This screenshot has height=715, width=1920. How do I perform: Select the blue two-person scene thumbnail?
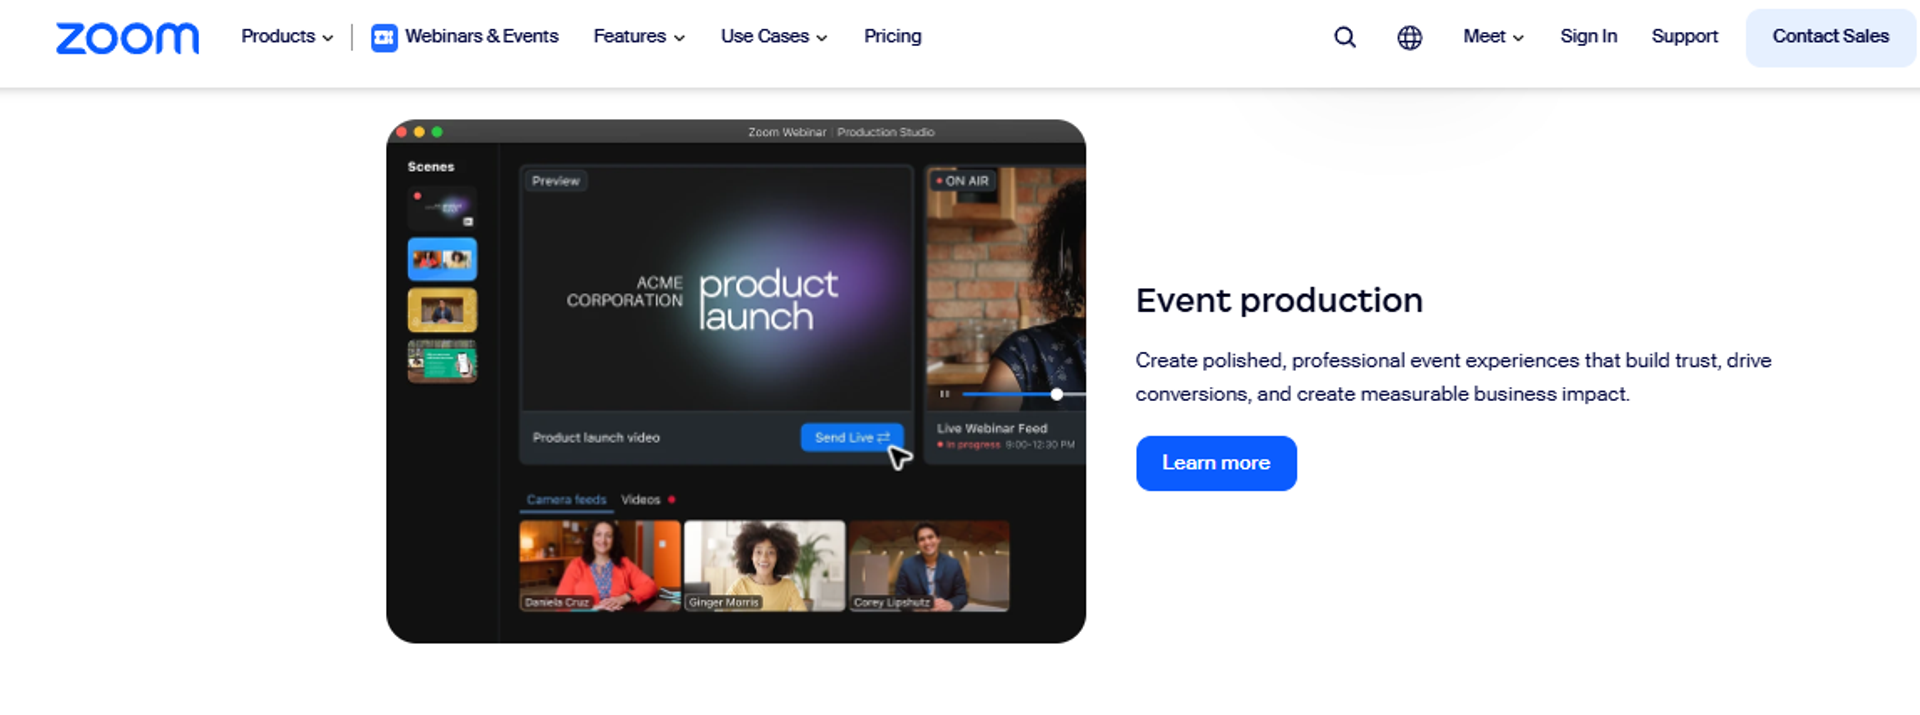point(442,259)
